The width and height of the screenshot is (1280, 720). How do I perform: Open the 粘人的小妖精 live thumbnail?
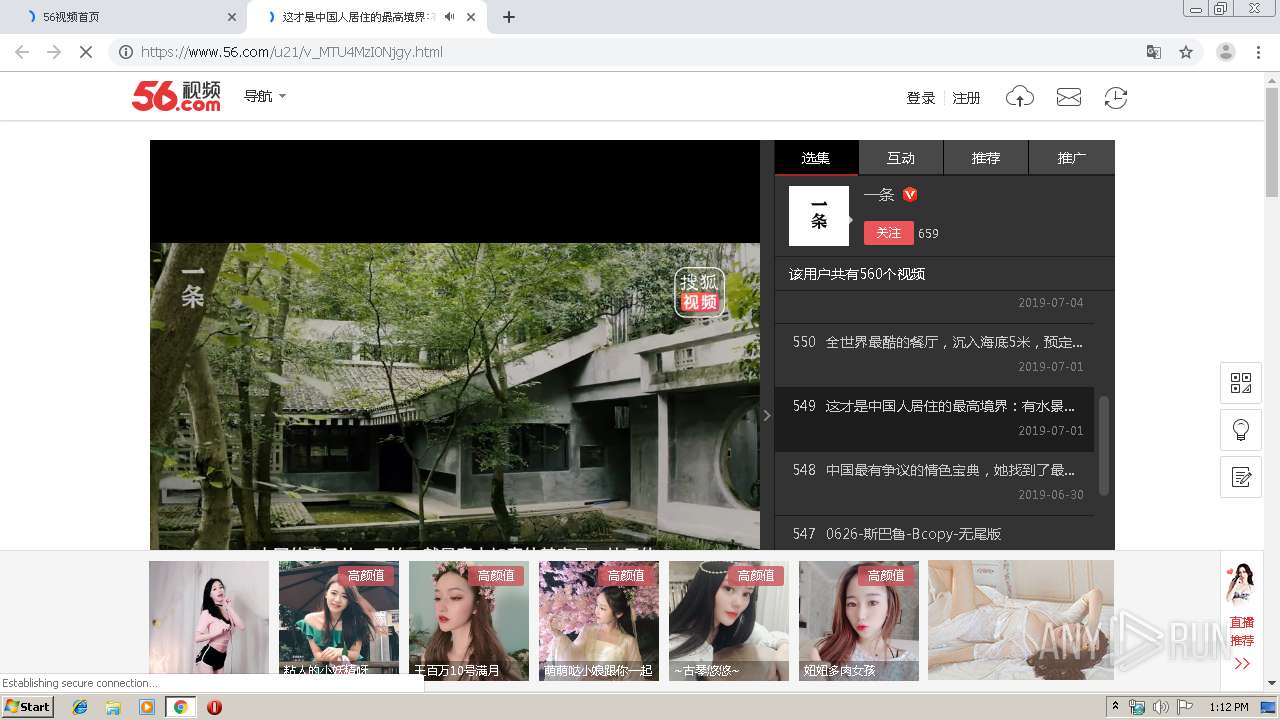click(339, 621)
